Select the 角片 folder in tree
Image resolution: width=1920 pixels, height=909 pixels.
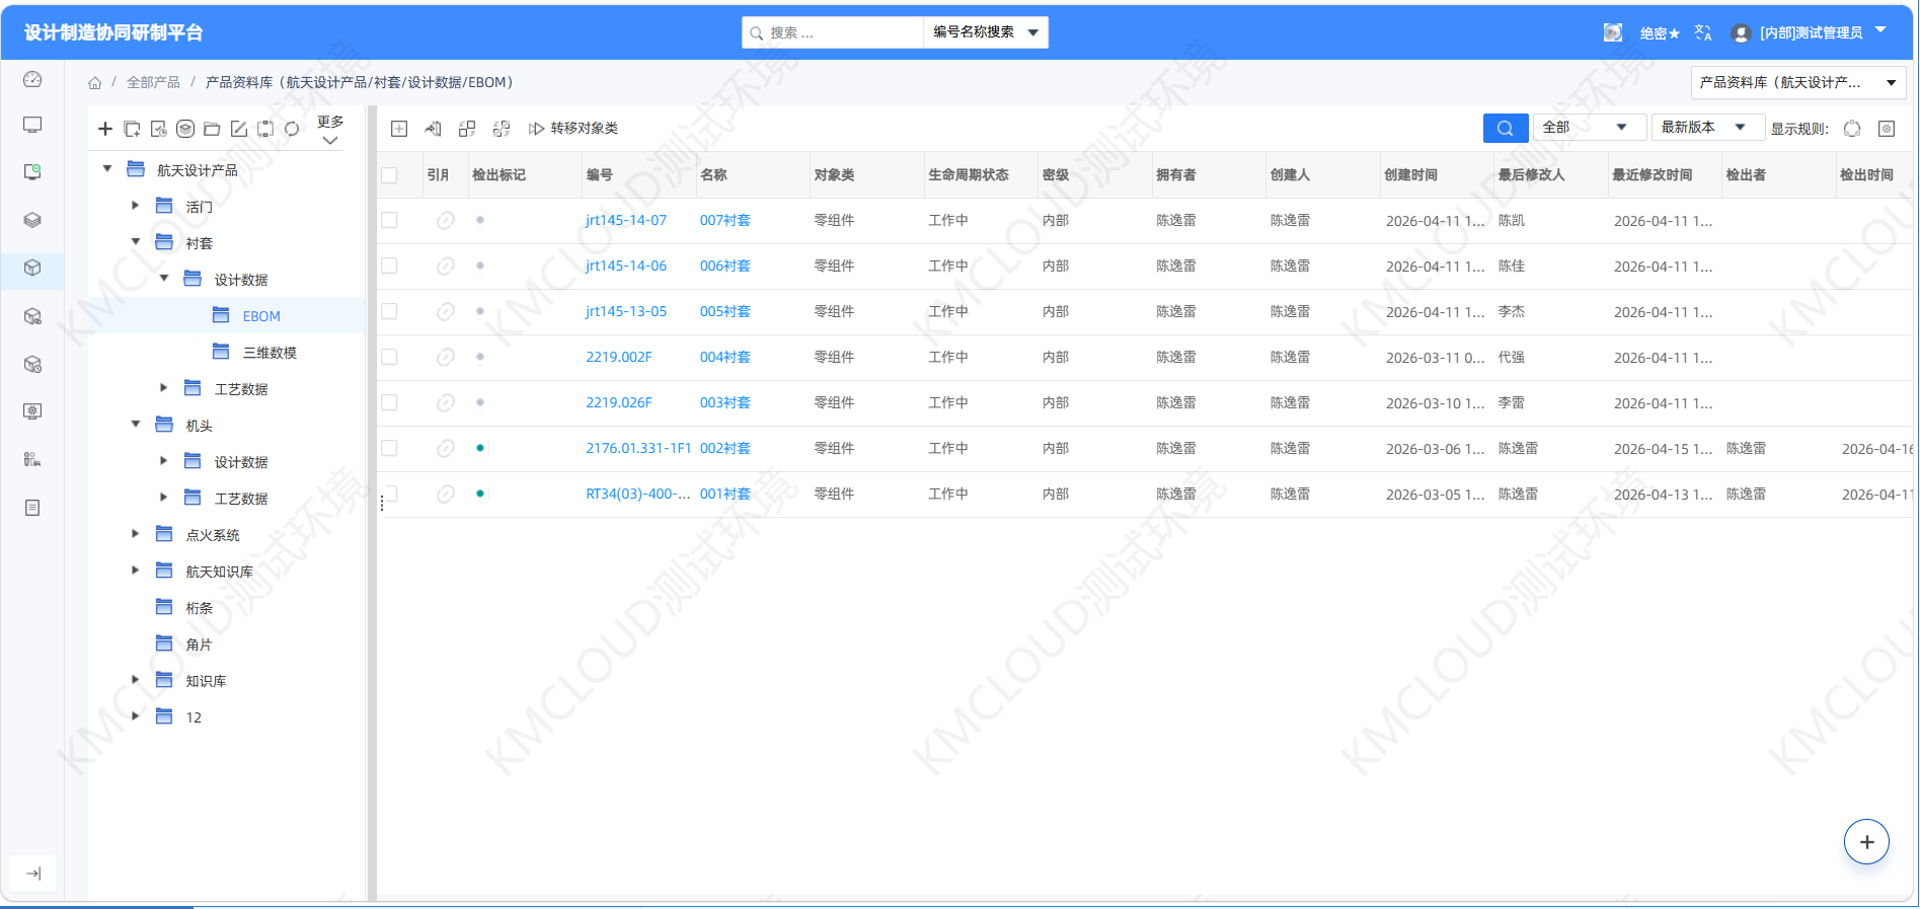tap(199, 644)
